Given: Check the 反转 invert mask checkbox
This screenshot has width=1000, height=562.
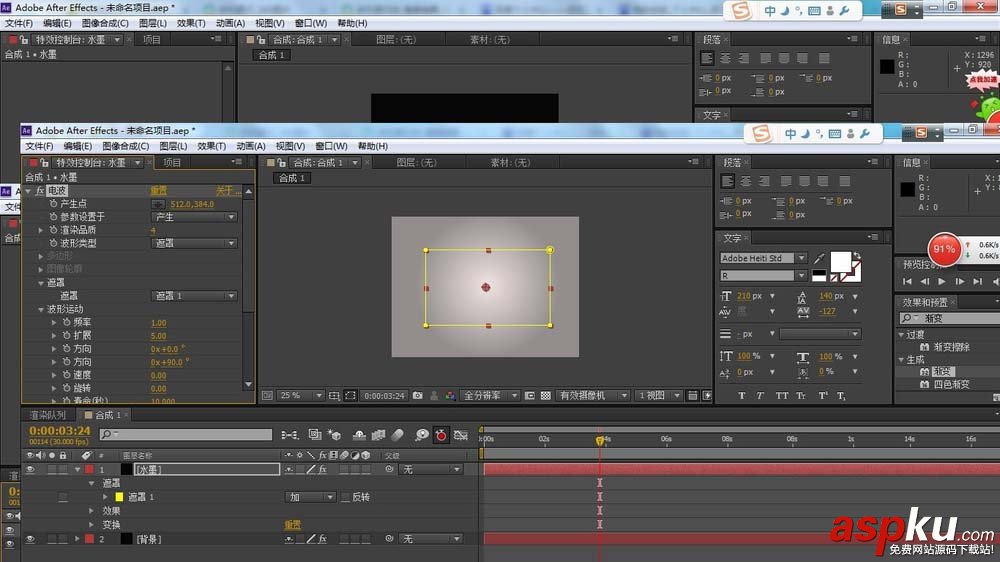Looking at the screenshot, I should click(x=346, y=497).
